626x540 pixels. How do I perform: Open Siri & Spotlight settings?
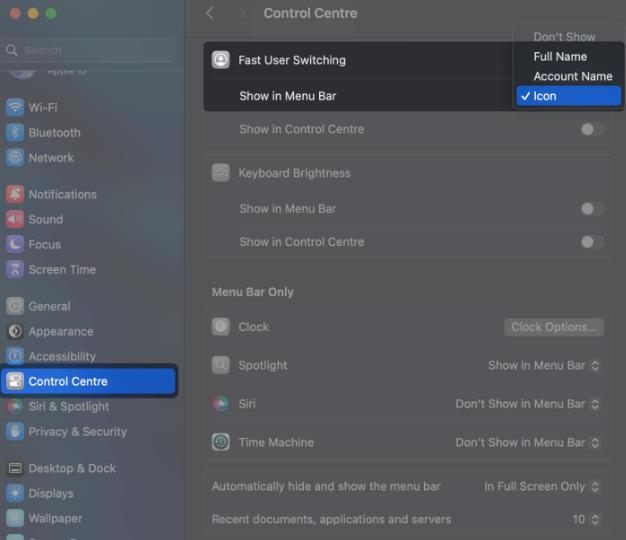point(69,407)
